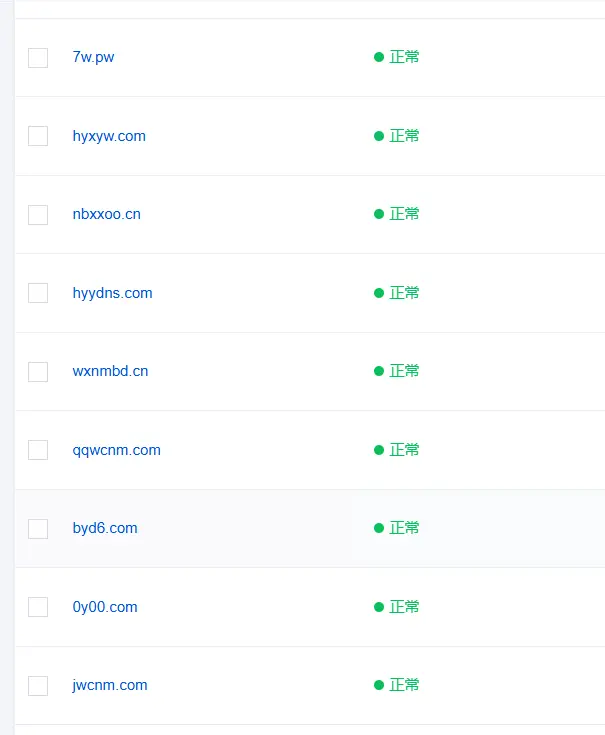The height and width of the screenshot is (735, 605).
Task: Click the green status dot for 7w.pw
Action: click(x=379, y=57)
